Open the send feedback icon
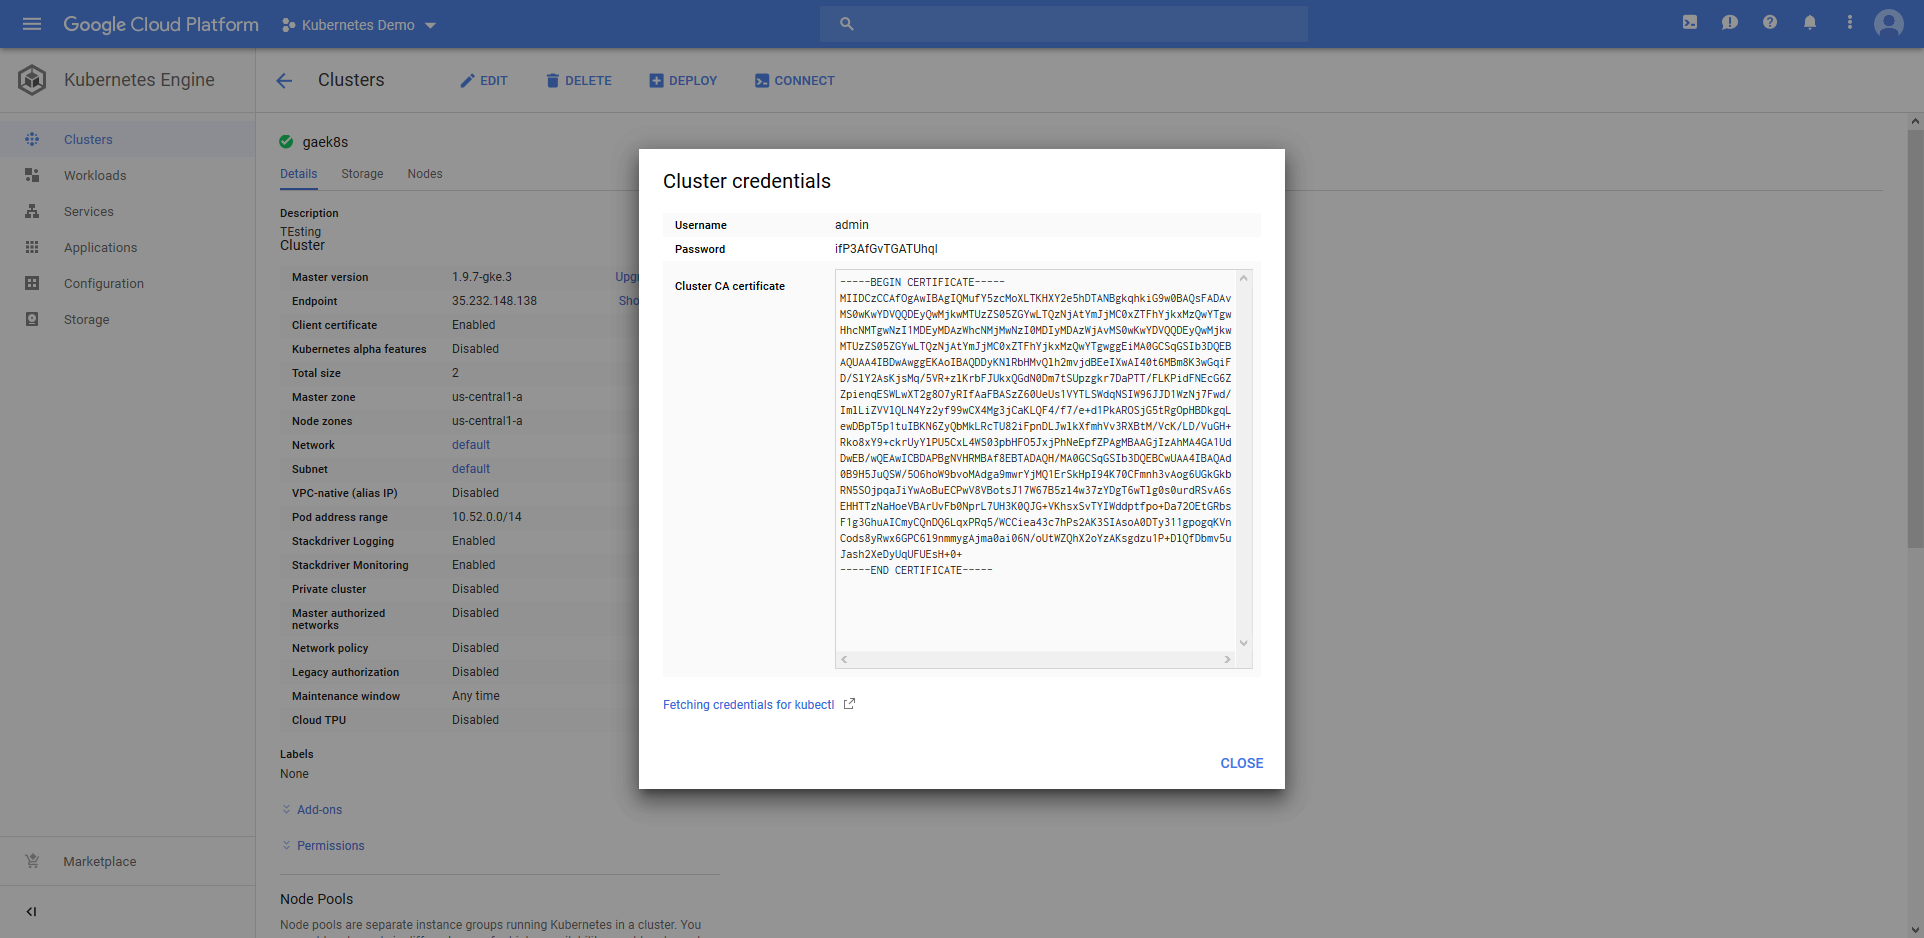The image size is (1924, 938). tap(1730, 23)
